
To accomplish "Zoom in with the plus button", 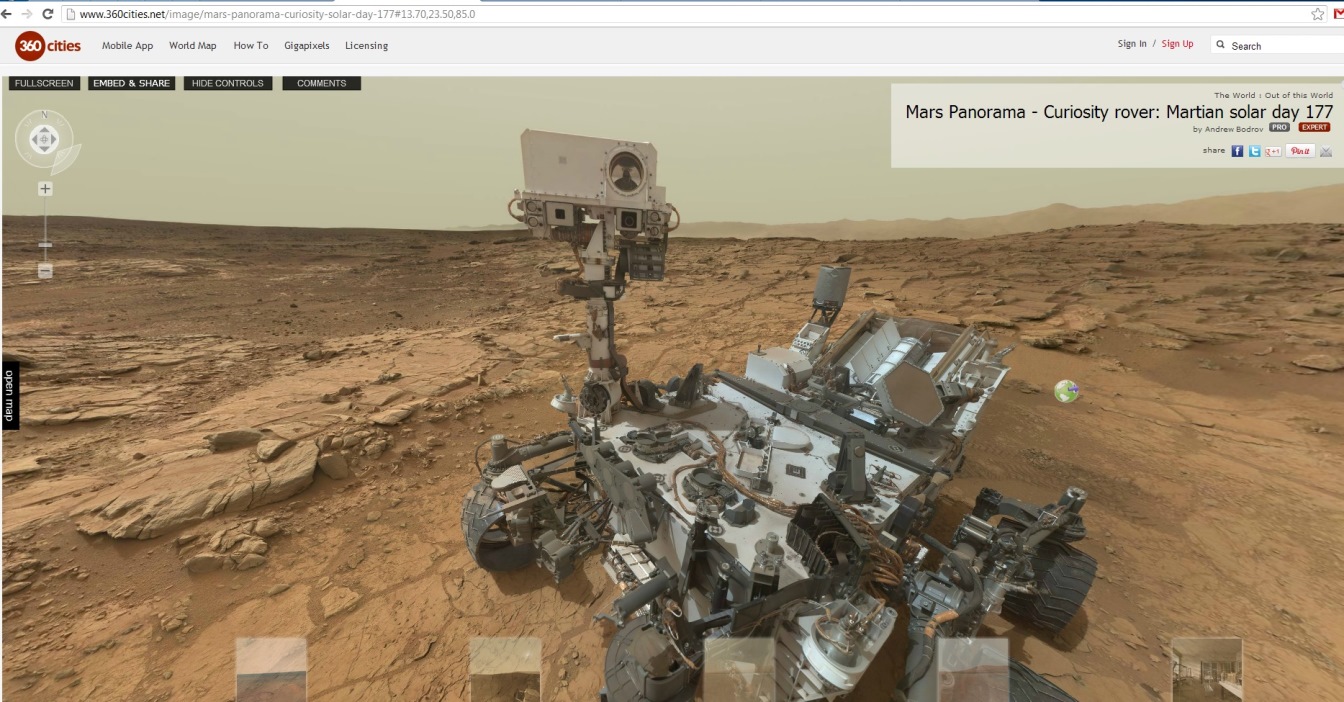I will pos(45,189).
